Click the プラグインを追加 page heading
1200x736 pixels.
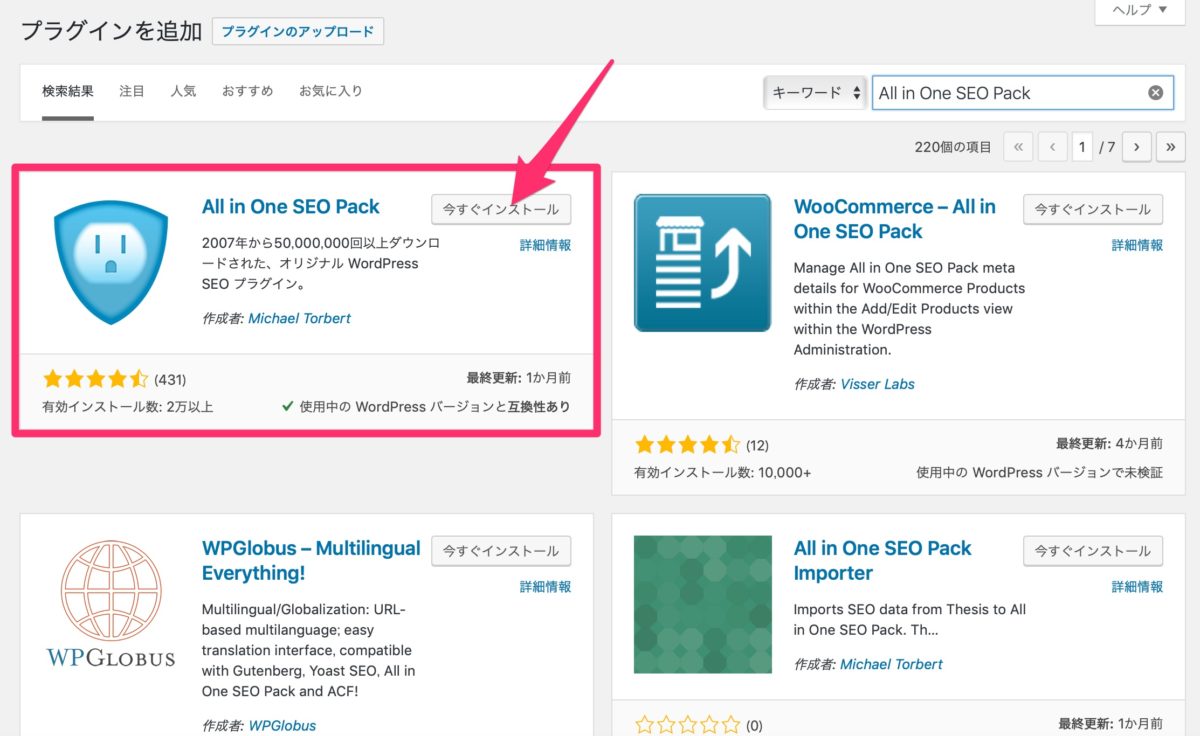pos(111,31)
